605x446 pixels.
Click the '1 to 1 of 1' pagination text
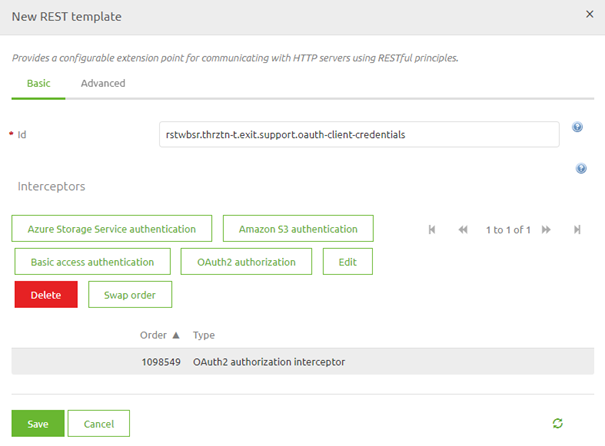(508, 230)
